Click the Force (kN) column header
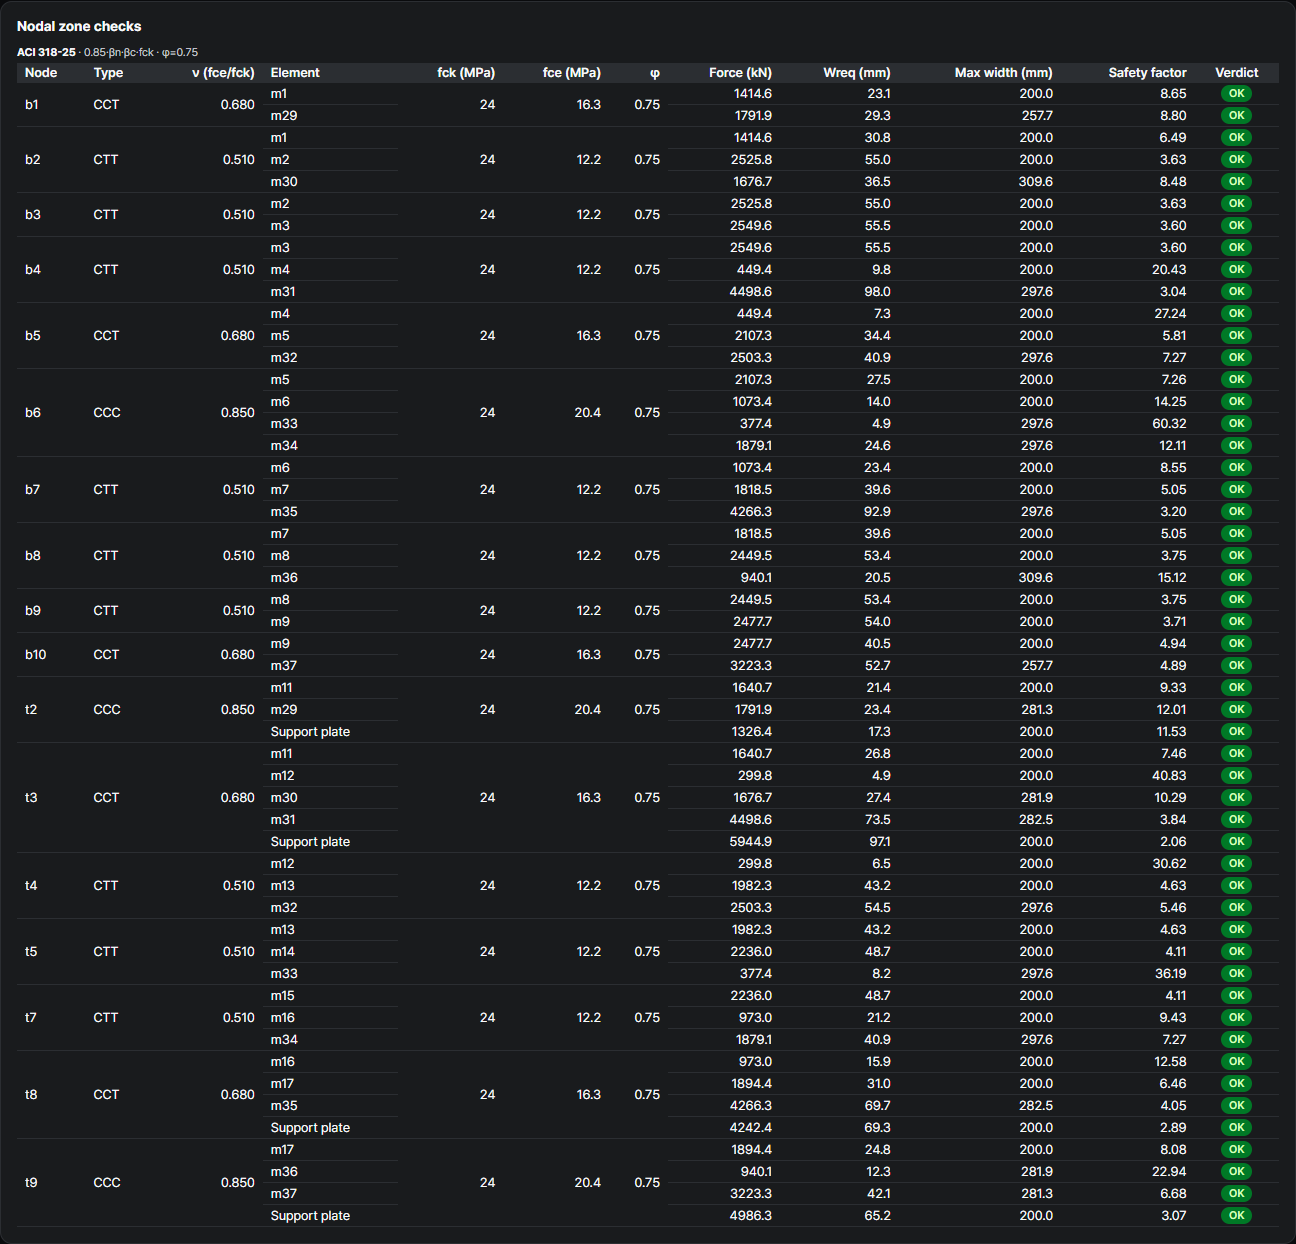Viewport: 1296px width, 1244px height. click(x=740, y=73)
